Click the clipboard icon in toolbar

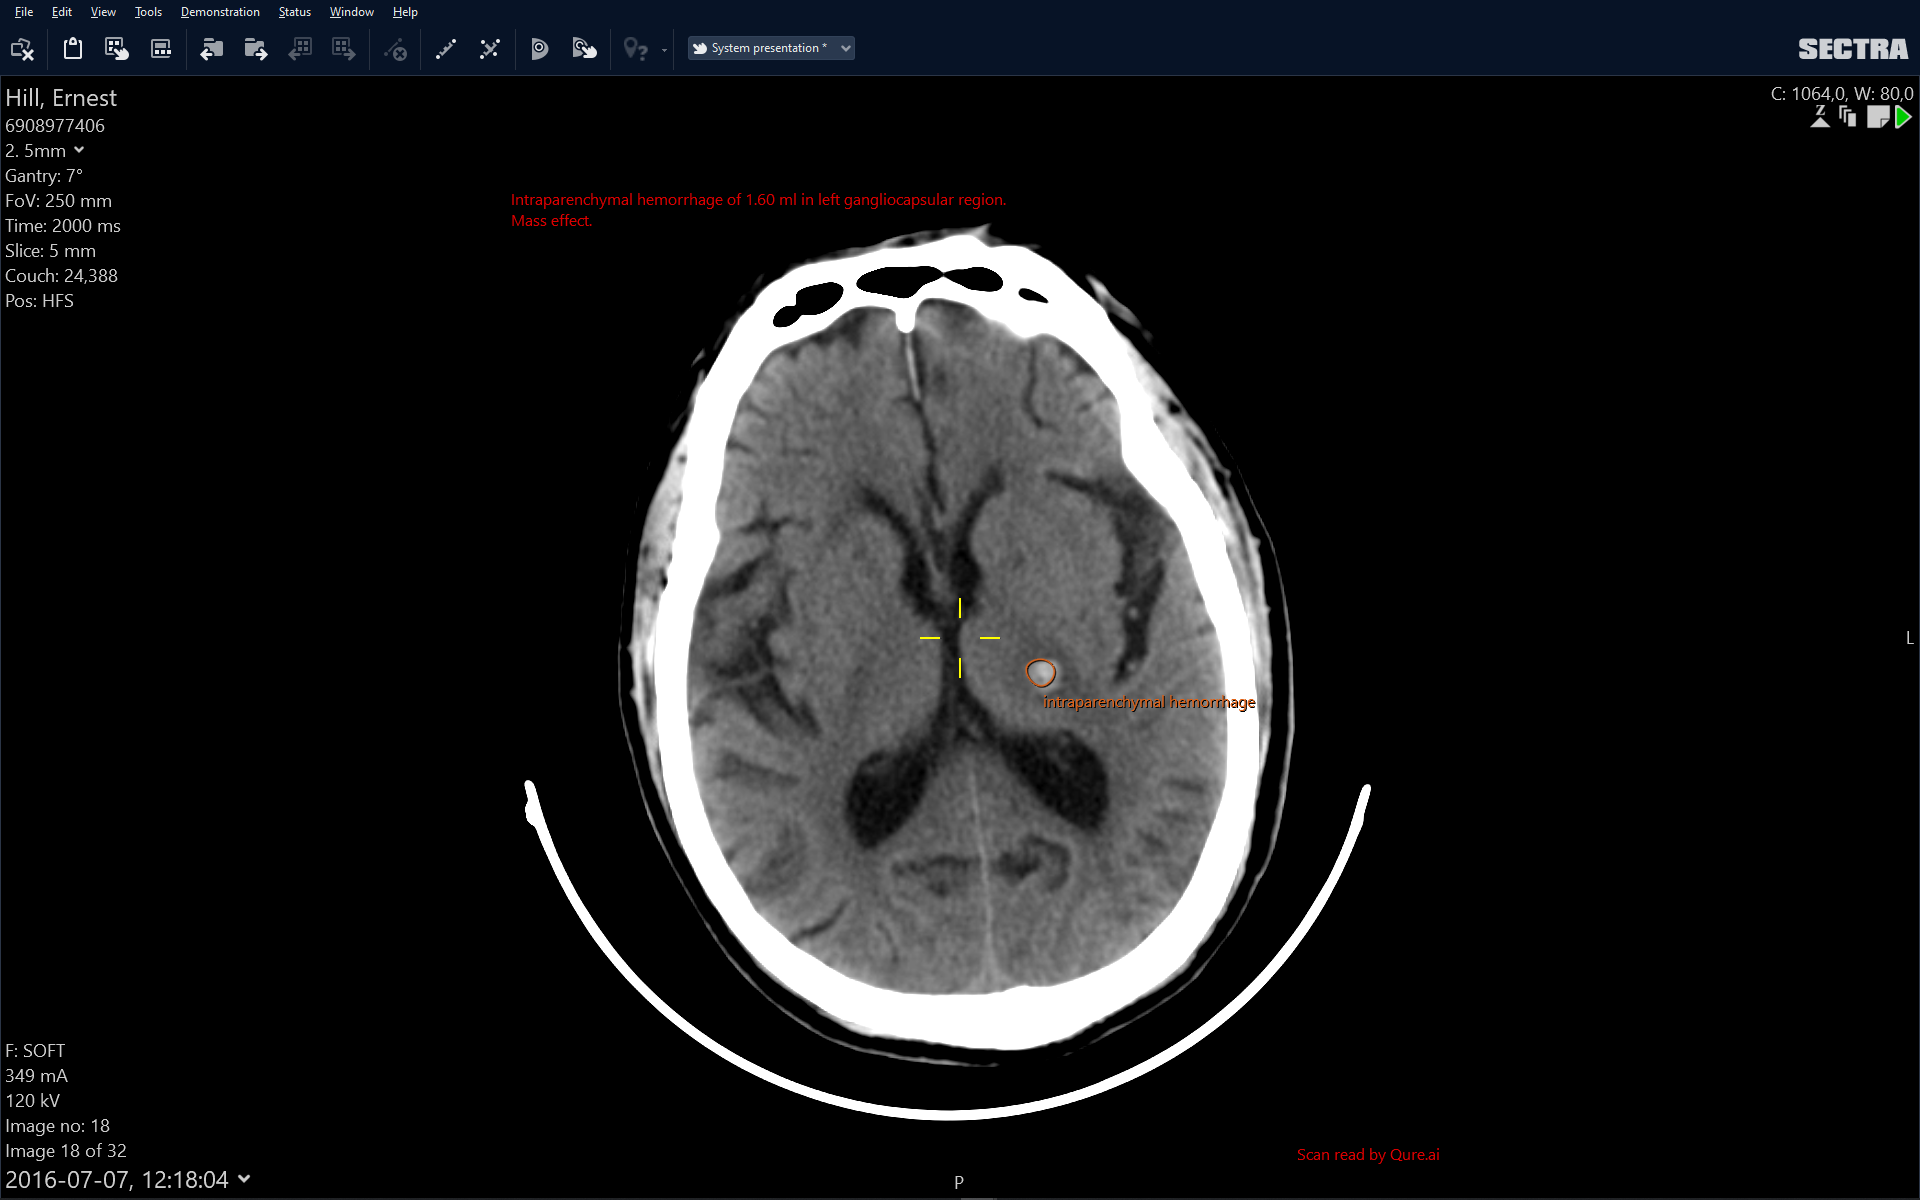(x=72, y=48)
